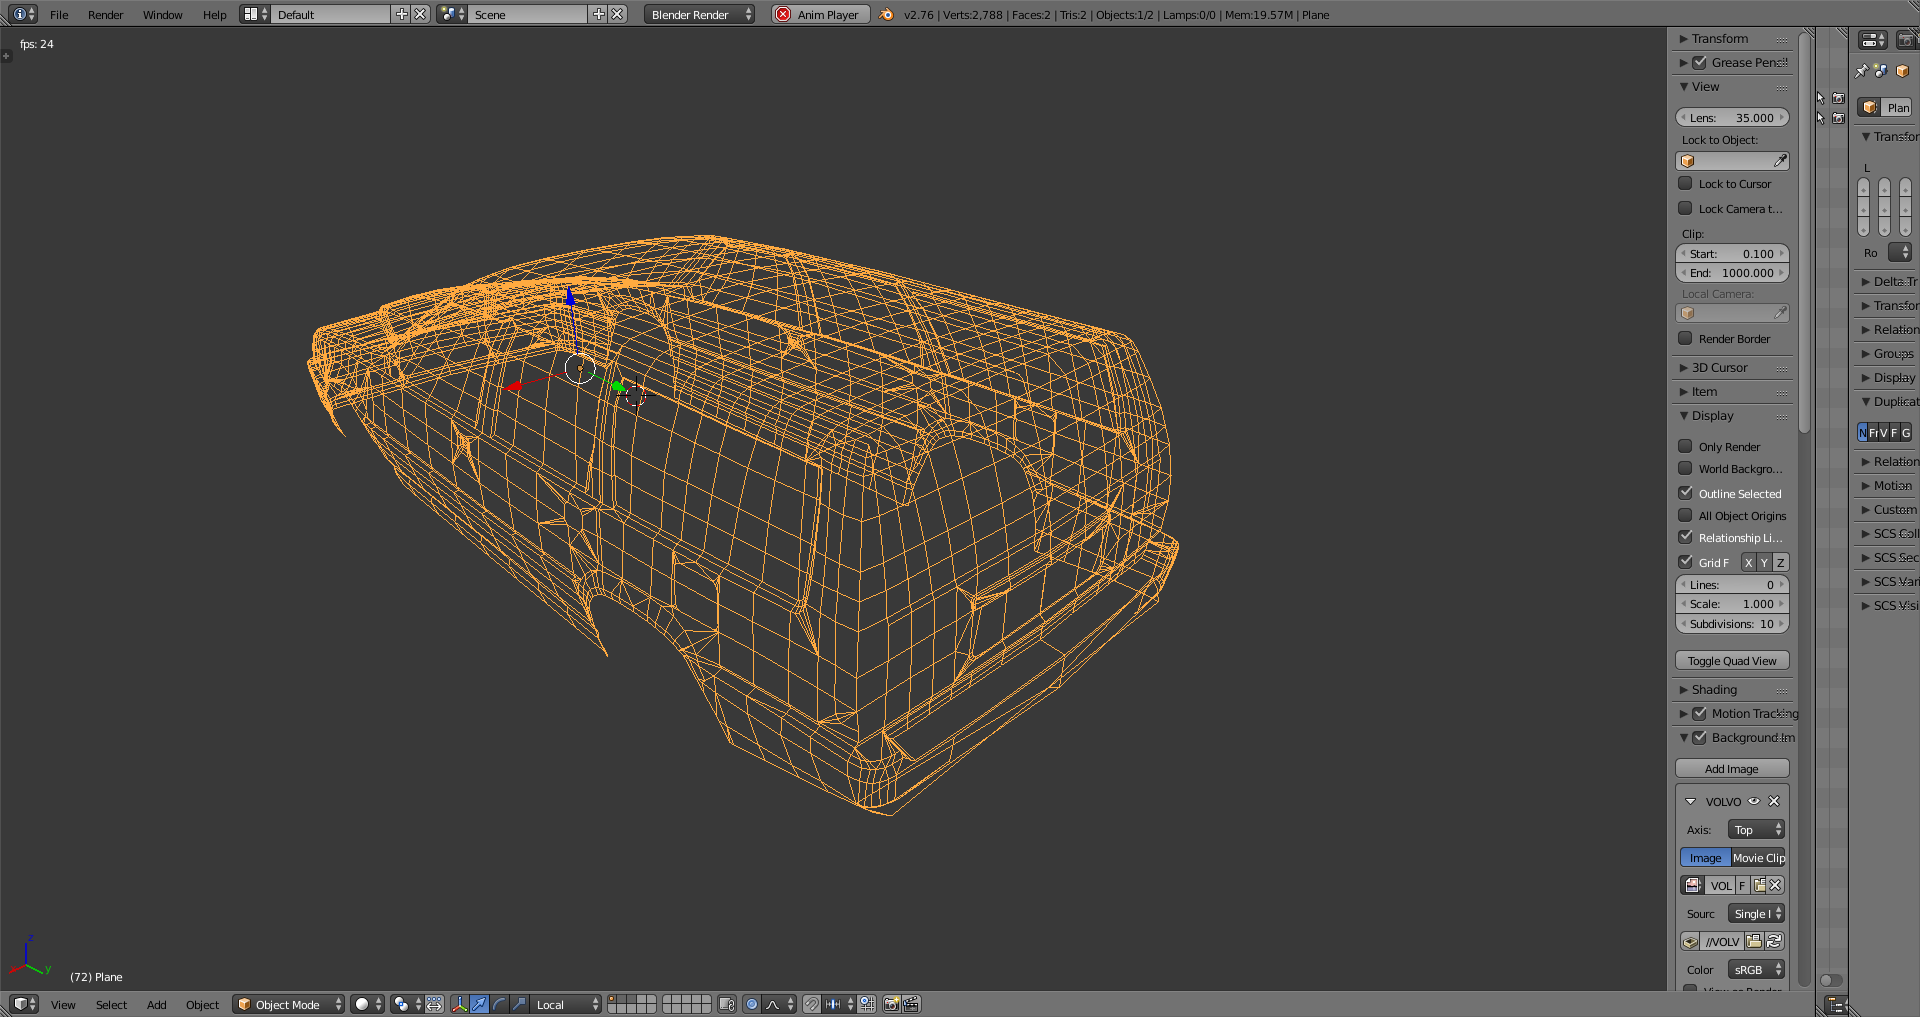
Task: Enable the Only Render checkbox
Action: 1686,446
